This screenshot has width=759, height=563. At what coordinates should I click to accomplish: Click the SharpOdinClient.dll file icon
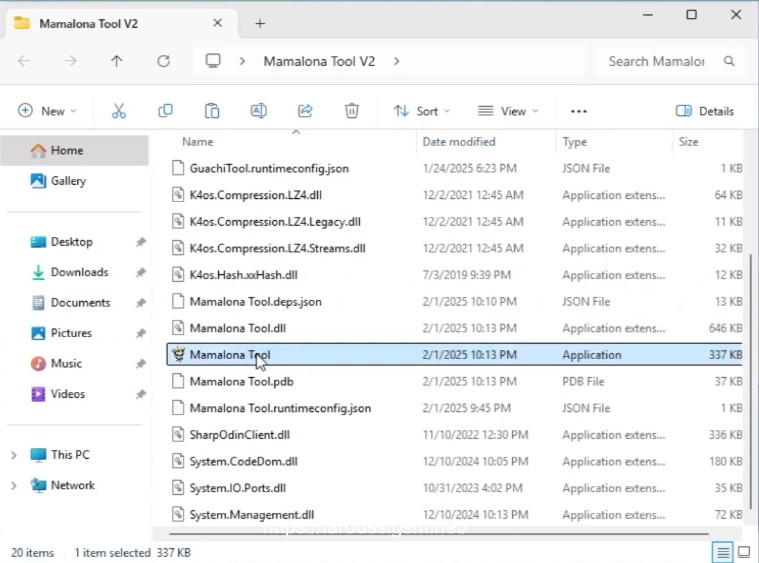[x=178, y=434]
